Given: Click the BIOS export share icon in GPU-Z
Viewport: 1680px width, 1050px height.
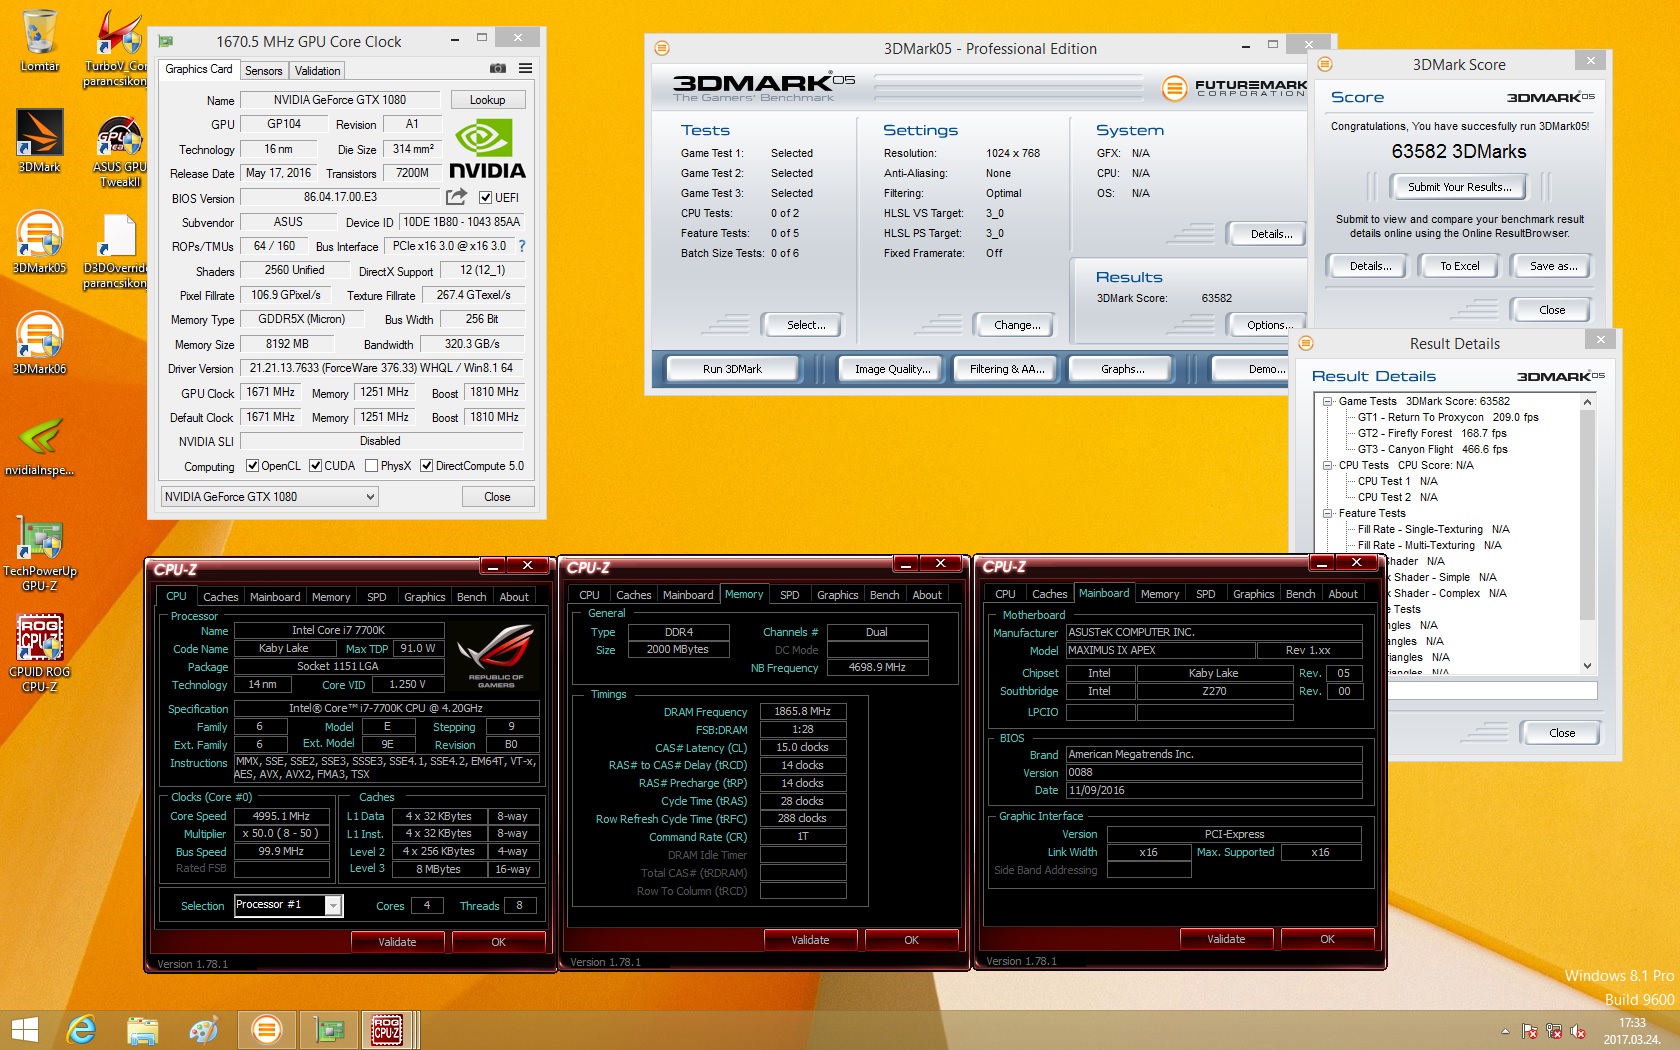Looking at the screenshot, I should (456, 197).
